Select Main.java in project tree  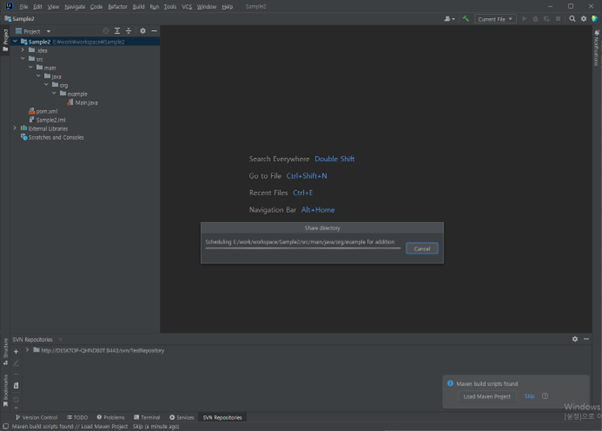[82, 102]
